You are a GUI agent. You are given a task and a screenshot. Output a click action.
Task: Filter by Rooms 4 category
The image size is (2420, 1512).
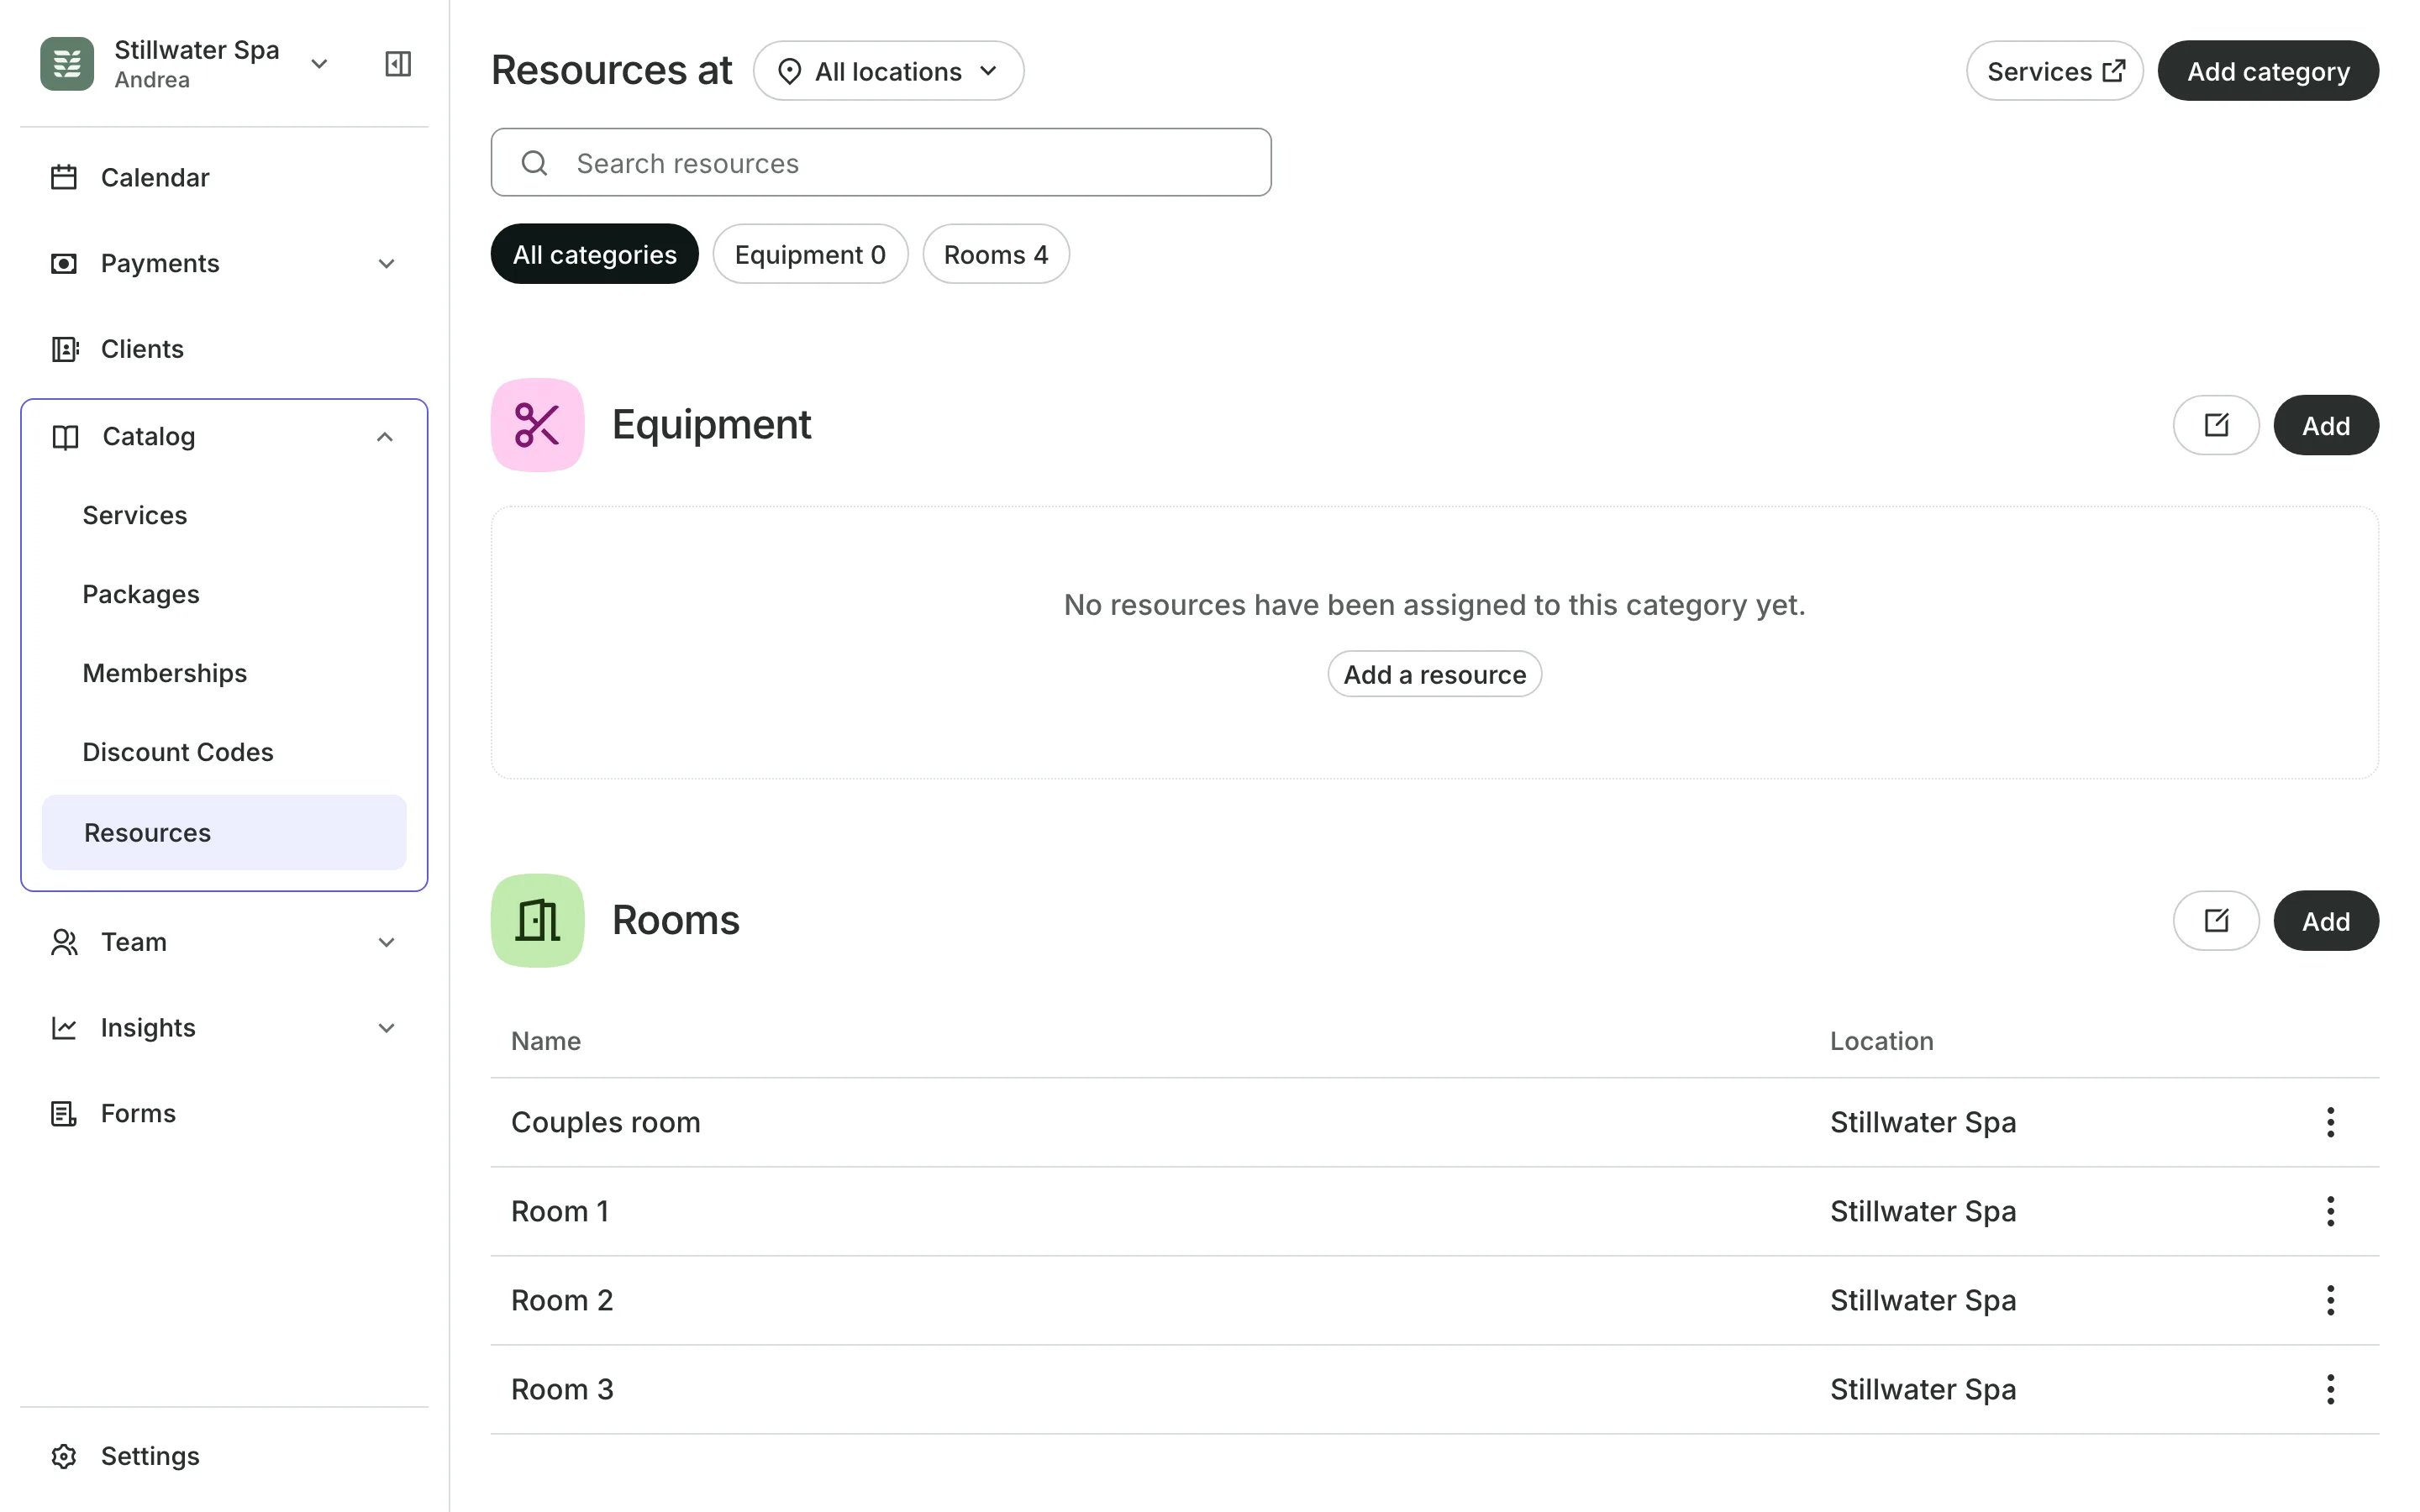pyautogui.click(x=996, y=254)
